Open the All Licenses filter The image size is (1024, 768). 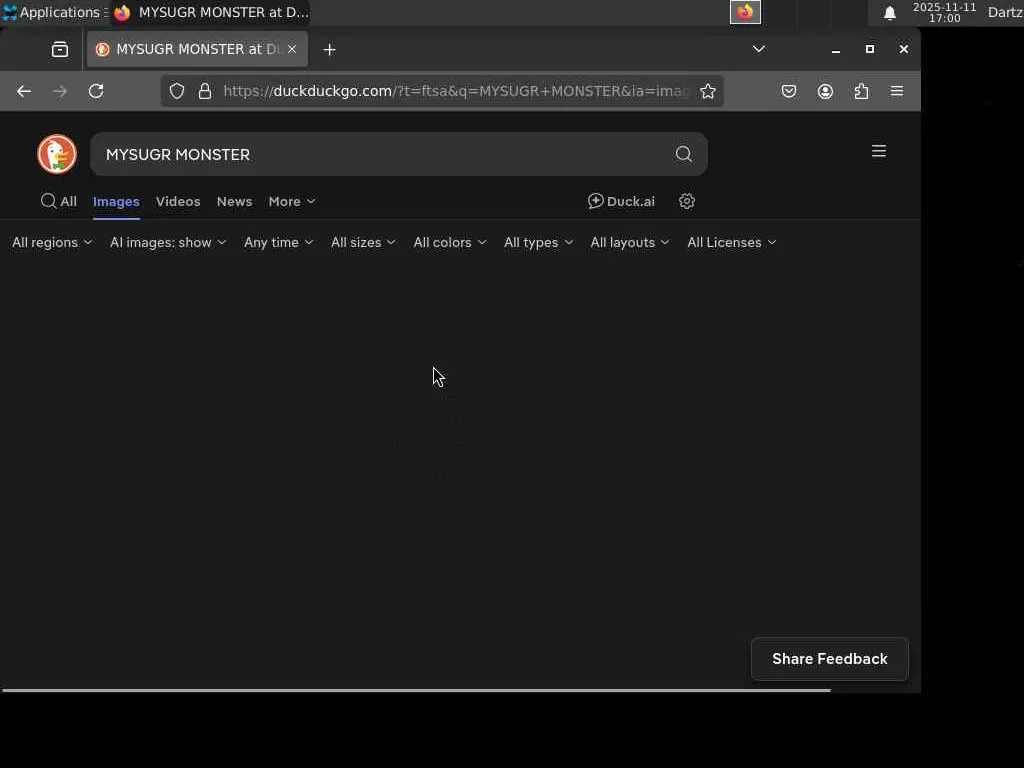coord(731,242)
